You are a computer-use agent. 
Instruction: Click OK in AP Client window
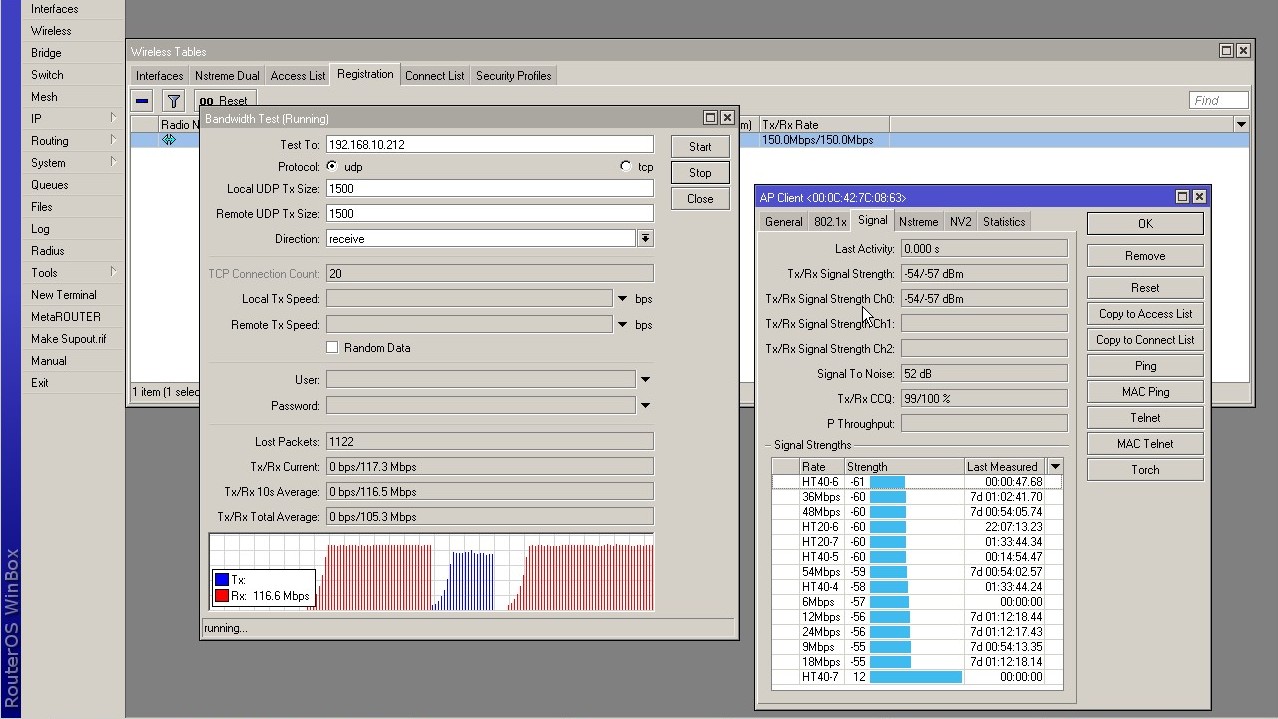coord(1145,224)
